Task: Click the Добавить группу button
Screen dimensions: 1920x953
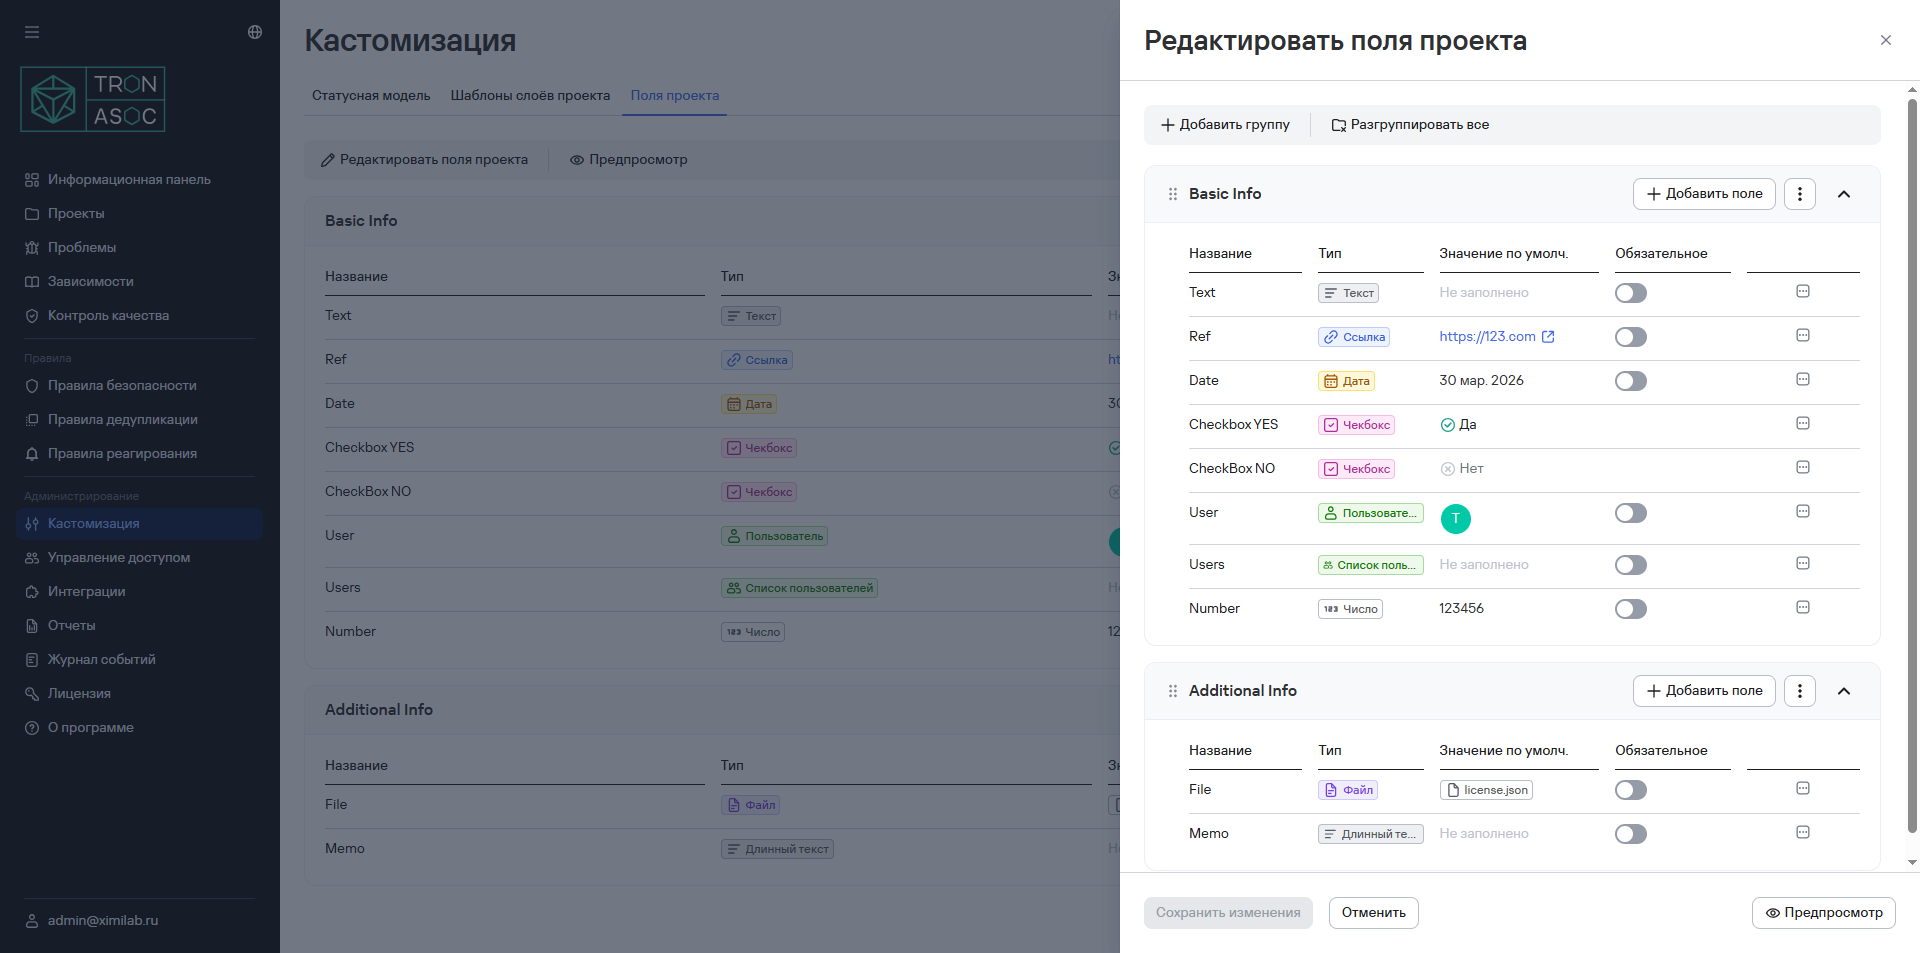Action: click(x=1226, y=124)
